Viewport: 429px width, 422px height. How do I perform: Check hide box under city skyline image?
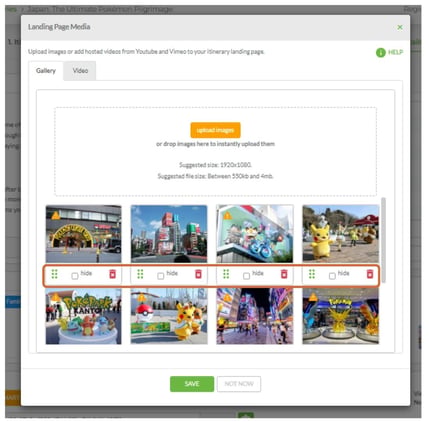(x=161, y=276)
